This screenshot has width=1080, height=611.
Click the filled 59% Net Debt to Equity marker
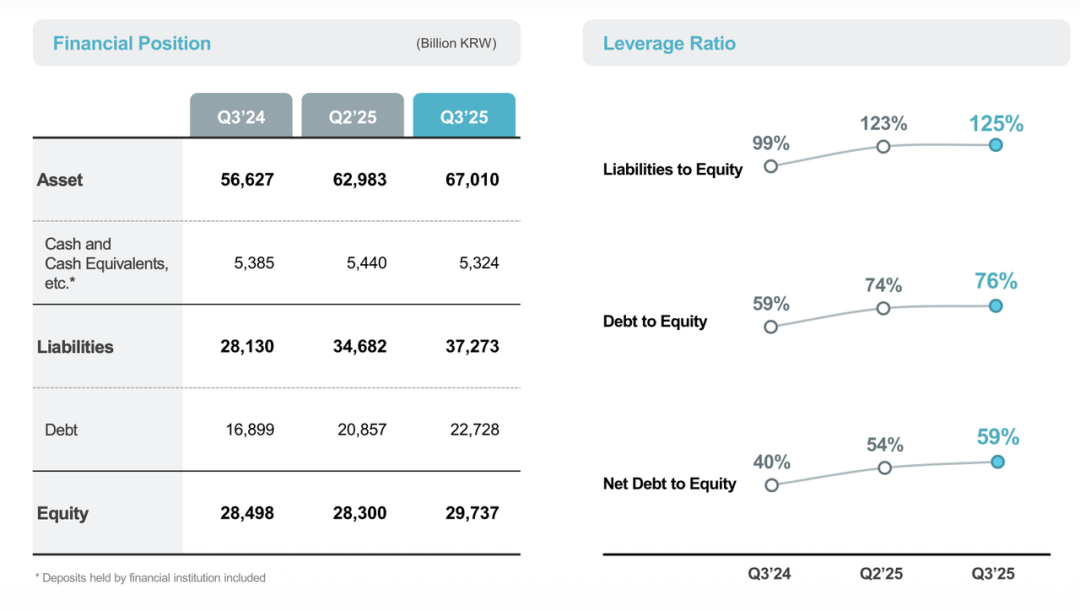[996, 461]
